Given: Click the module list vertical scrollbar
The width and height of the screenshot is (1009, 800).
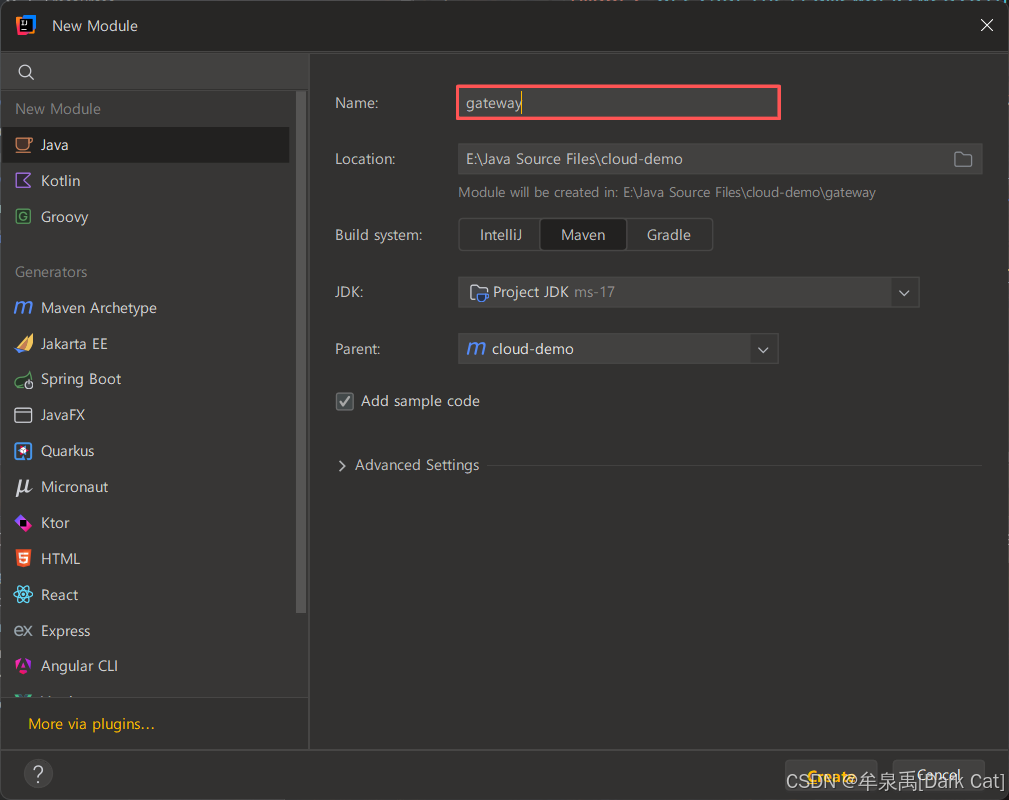Looking at the screenshot, I should tap(301, 352).
